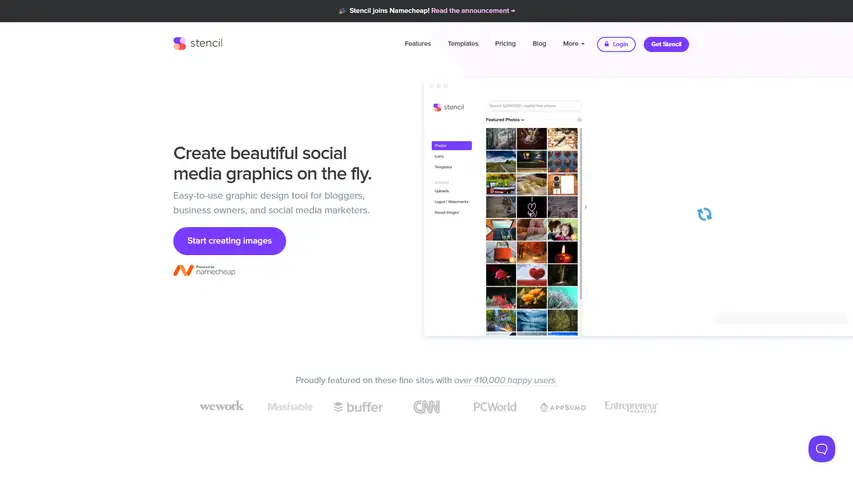Select the red rose photo thumbnail

point(500,275)
